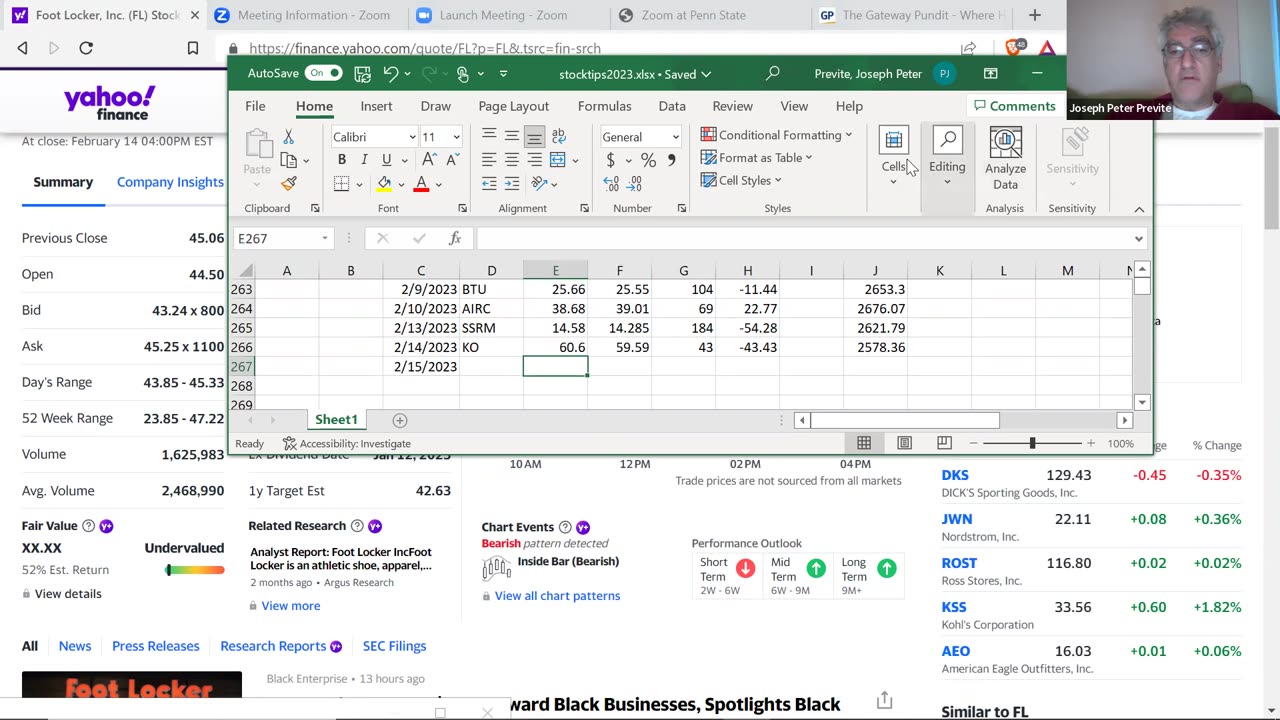Open the Review tab
The height and width of the screenshot is (720, 1280).
[x=732, y=106]
